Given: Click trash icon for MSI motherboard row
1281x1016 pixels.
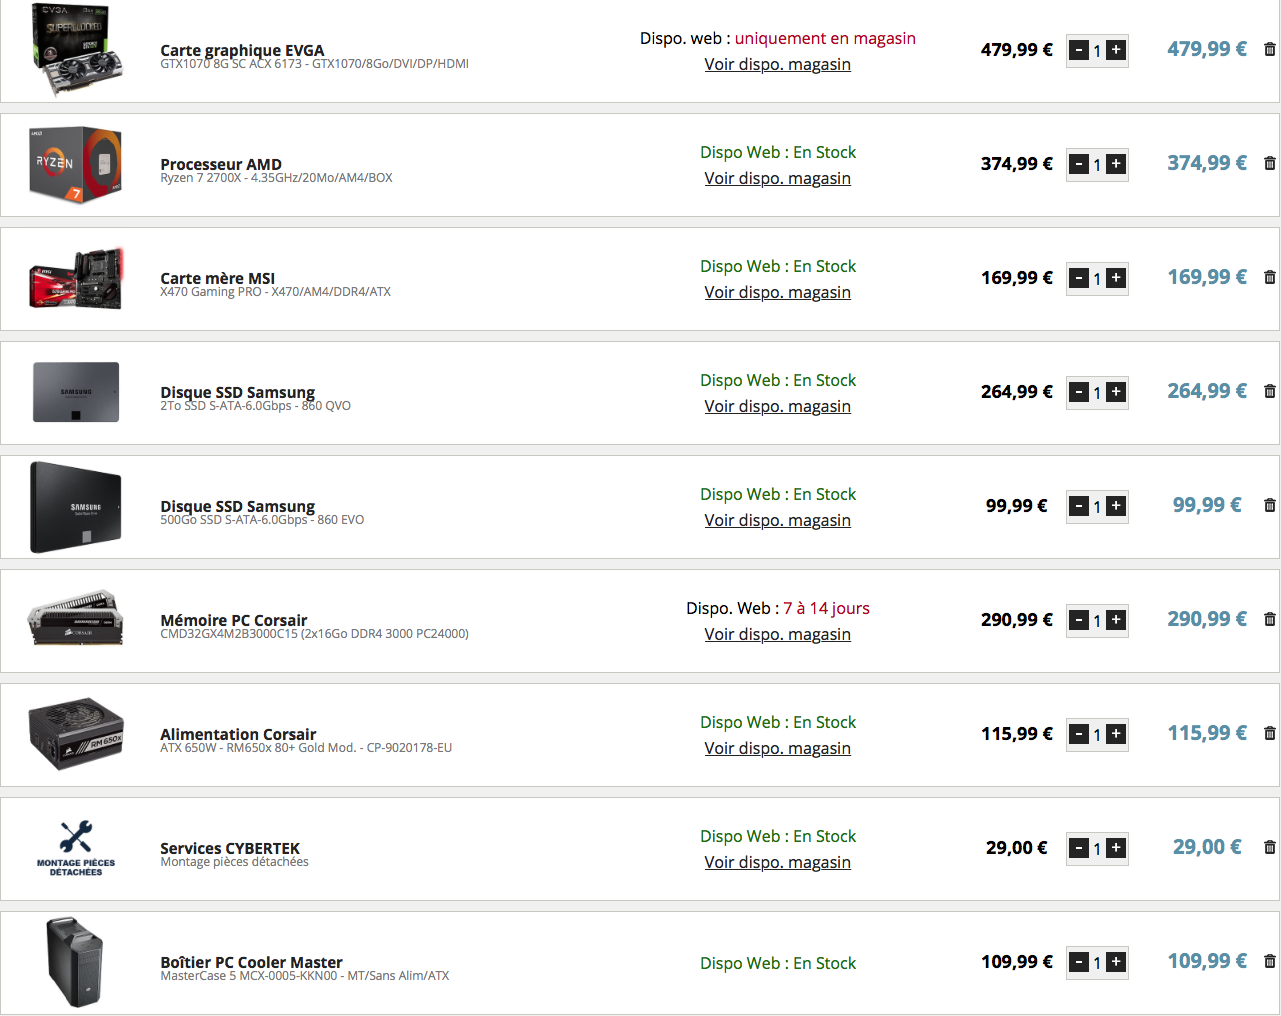Looking at the screenshot, I should tap(1270, 277).
